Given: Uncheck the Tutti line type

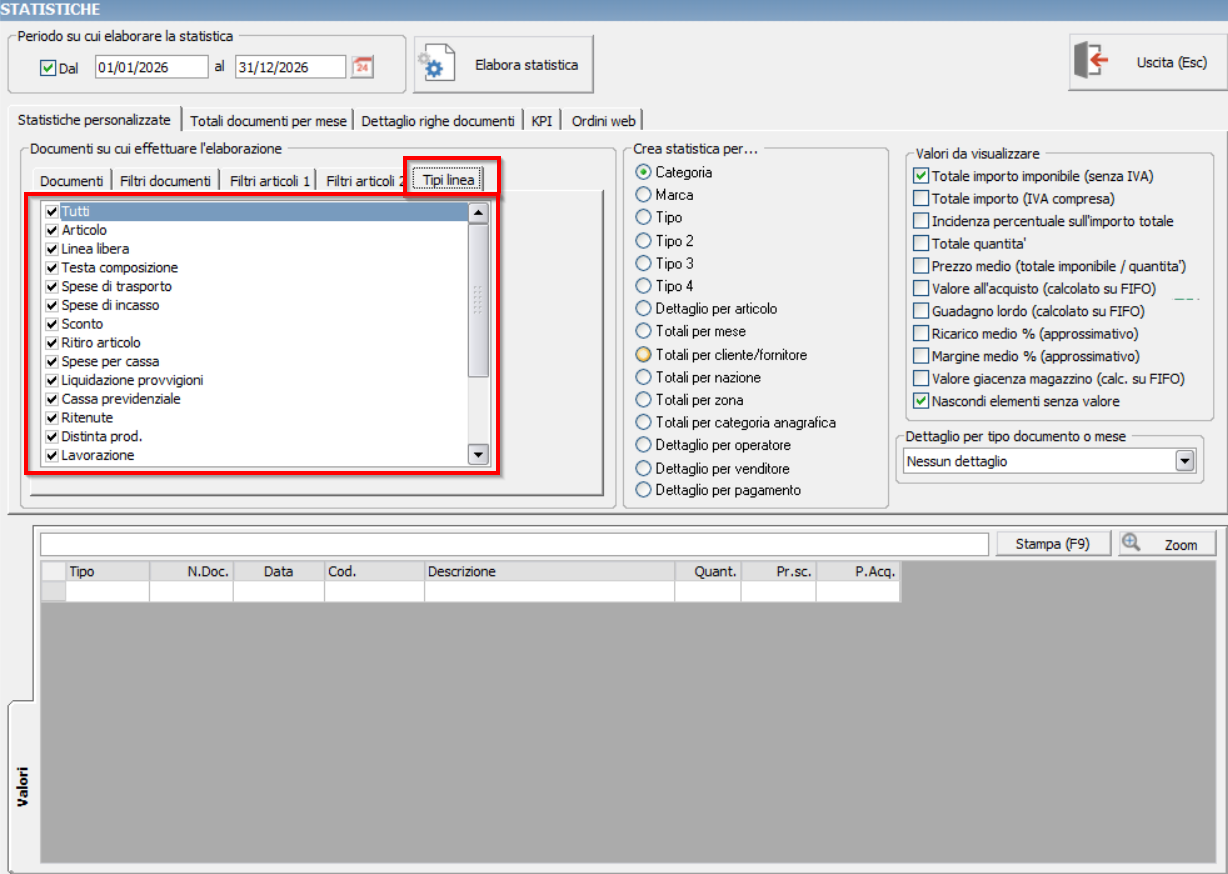Looking at the screenshot, I should [x=52, y=212].
